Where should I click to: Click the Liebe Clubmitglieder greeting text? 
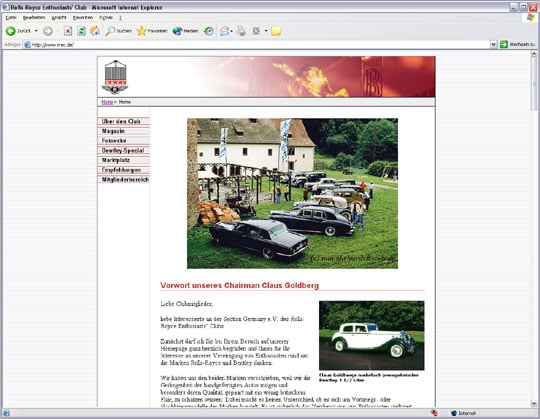click(187, 304)
